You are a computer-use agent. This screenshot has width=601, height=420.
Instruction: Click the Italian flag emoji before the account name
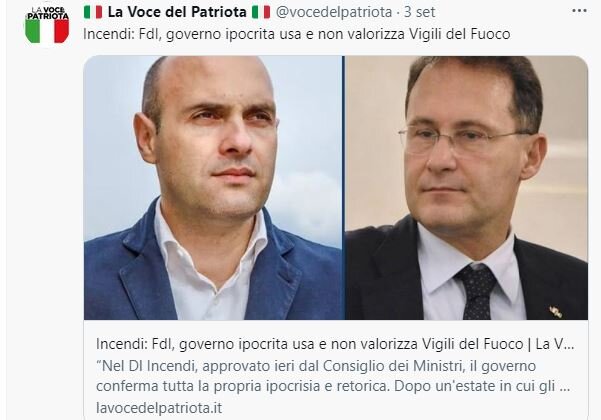pyautogui.click(x=93, y=12)
